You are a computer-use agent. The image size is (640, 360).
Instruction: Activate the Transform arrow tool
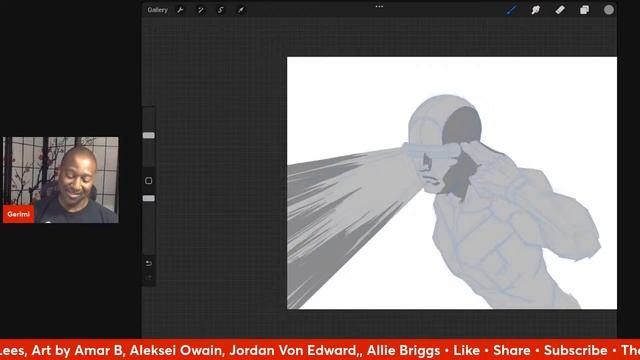241,10
